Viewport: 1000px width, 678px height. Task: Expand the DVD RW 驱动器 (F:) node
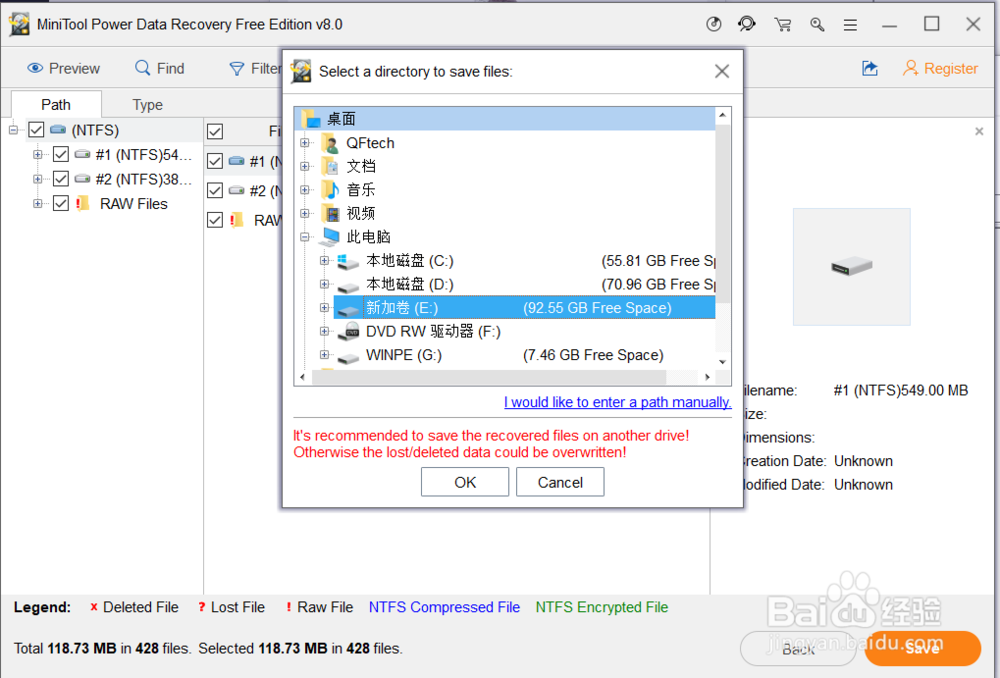(x=325, y=332)
